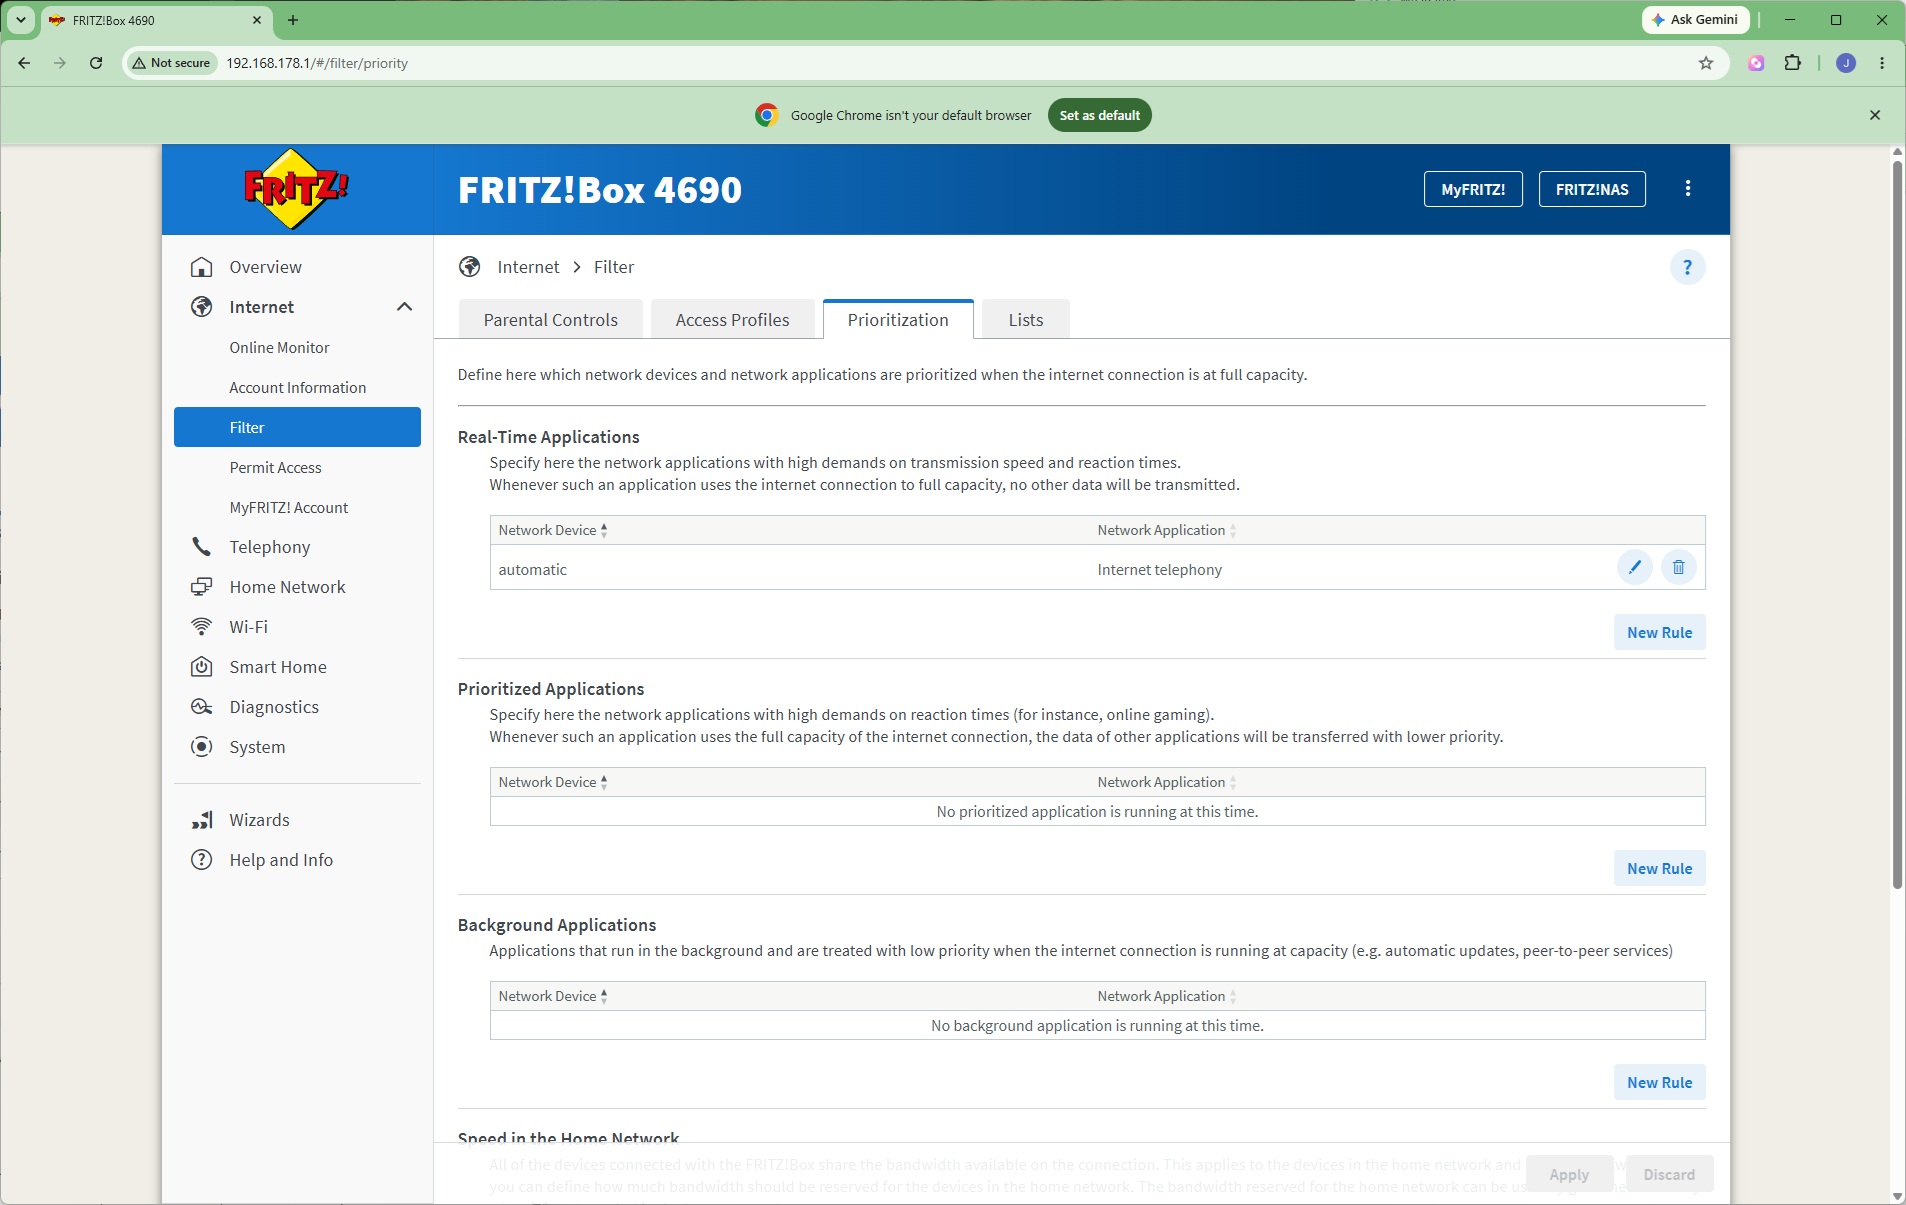Click the FRITZ! logo
Image resolution: width=1906 pixels, height=1205 pixels.
pos(297,189)
